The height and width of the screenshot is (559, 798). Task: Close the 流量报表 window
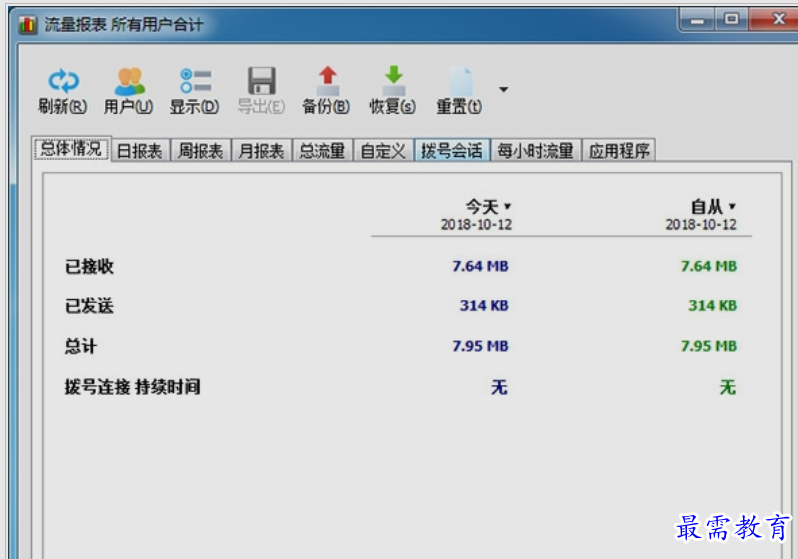pos(774,19)
